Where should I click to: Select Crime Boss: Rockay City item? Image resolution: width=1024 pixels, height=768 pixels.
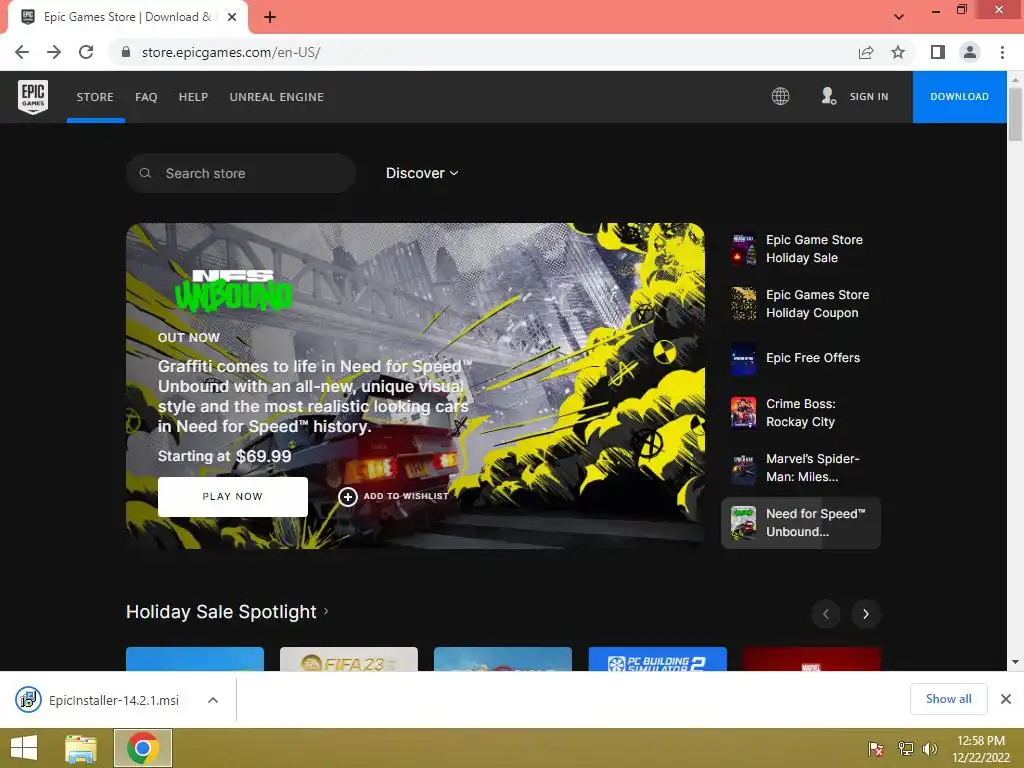pos(801,413)
